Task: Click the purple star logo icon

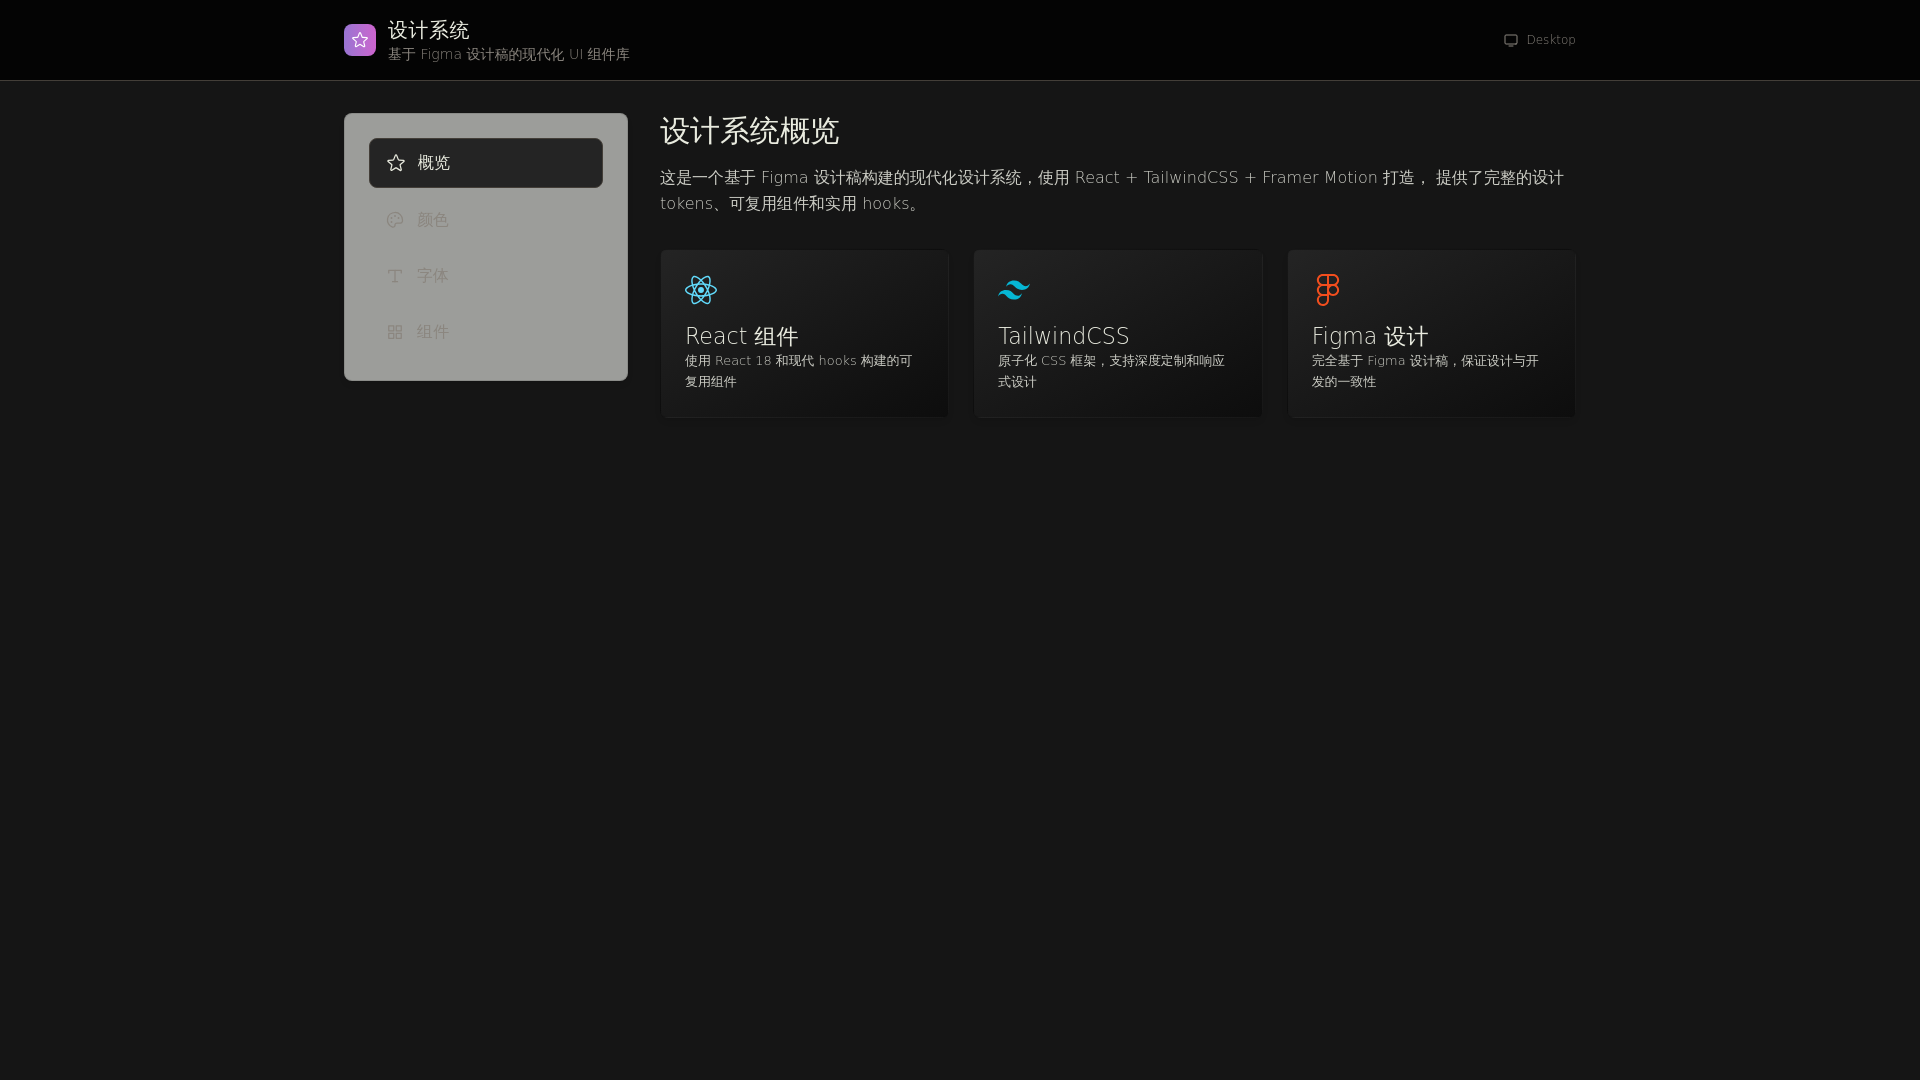Action: [360, 40]
